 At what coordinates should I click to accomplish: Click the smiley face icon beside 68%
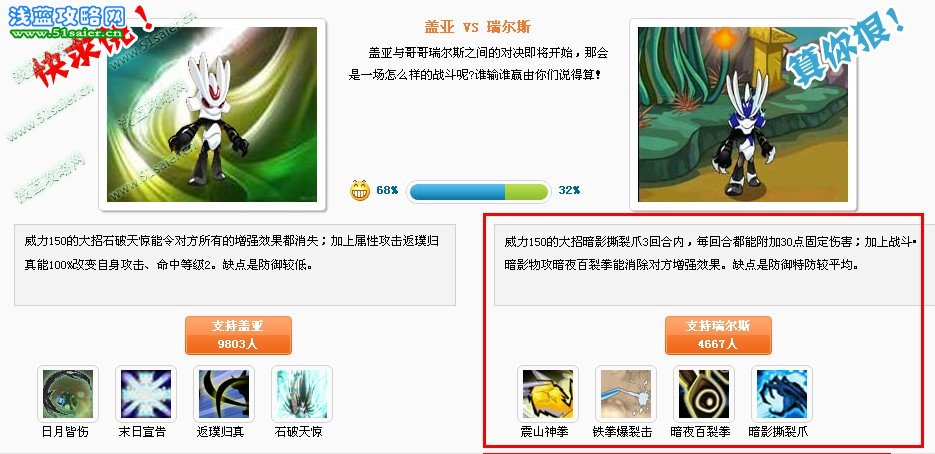click(360, 190)
